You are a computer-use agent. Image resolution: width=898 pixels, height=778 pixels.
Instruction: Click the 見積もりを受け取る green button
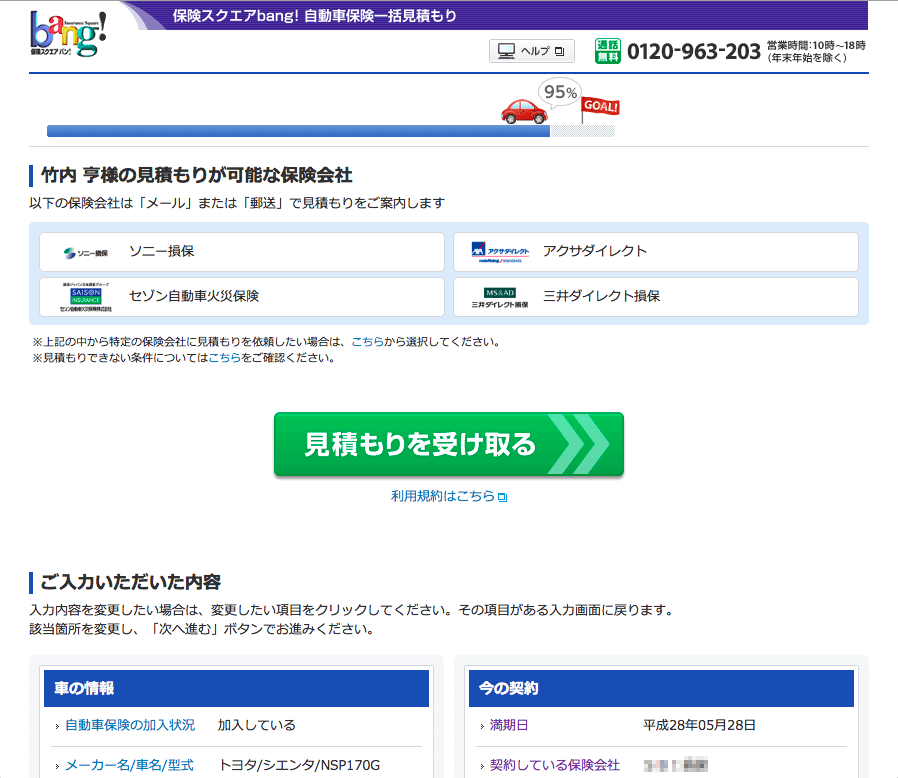448,444
